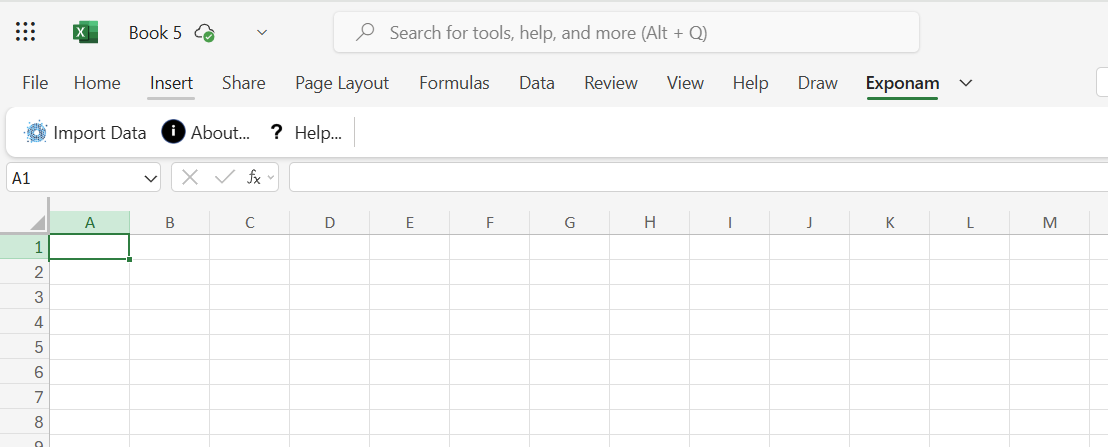Cancel entry with the X formula icon
Image resolution: width=1108 pixels, height=447 pixels.
(189, 177)
